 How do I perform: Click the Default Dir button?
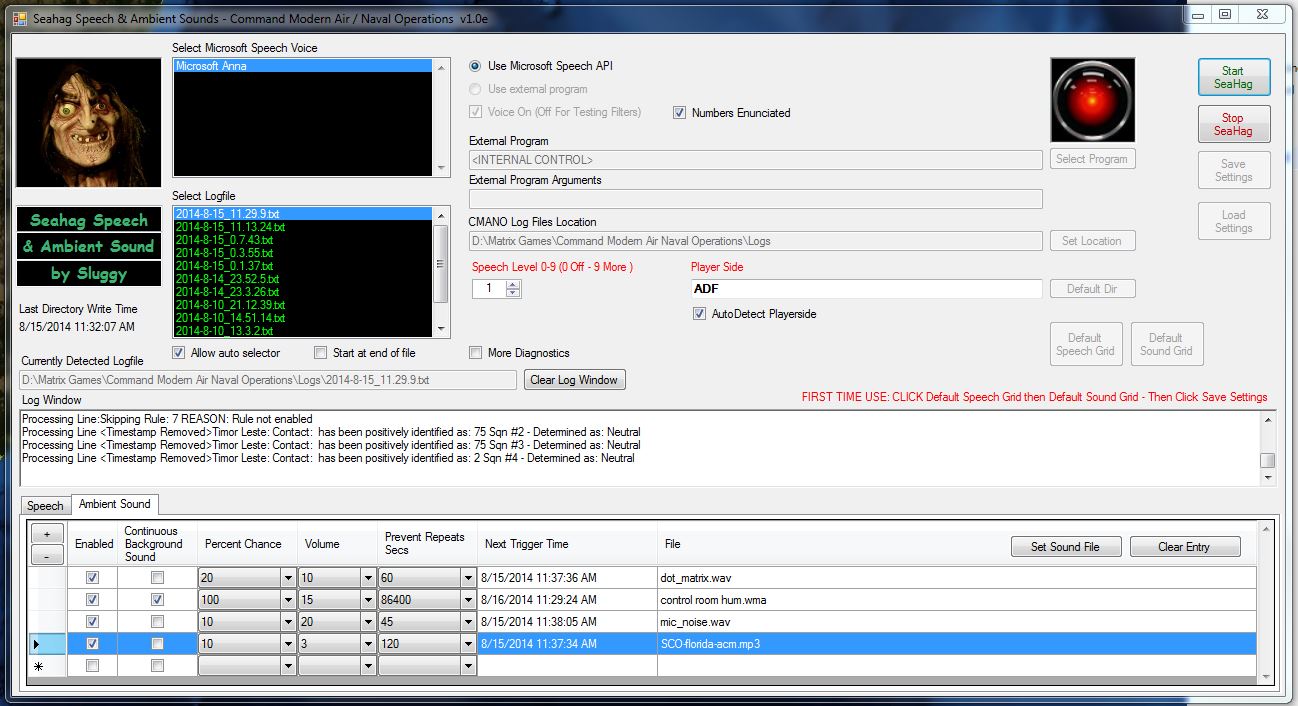1092,289
